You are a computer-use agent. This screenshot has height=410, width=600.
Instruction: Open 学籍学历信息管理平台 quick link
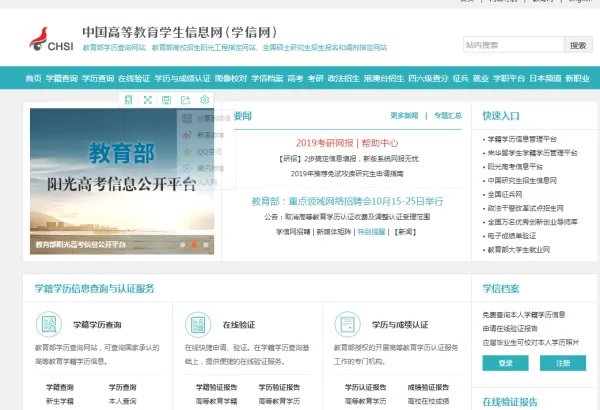point(522,139)
